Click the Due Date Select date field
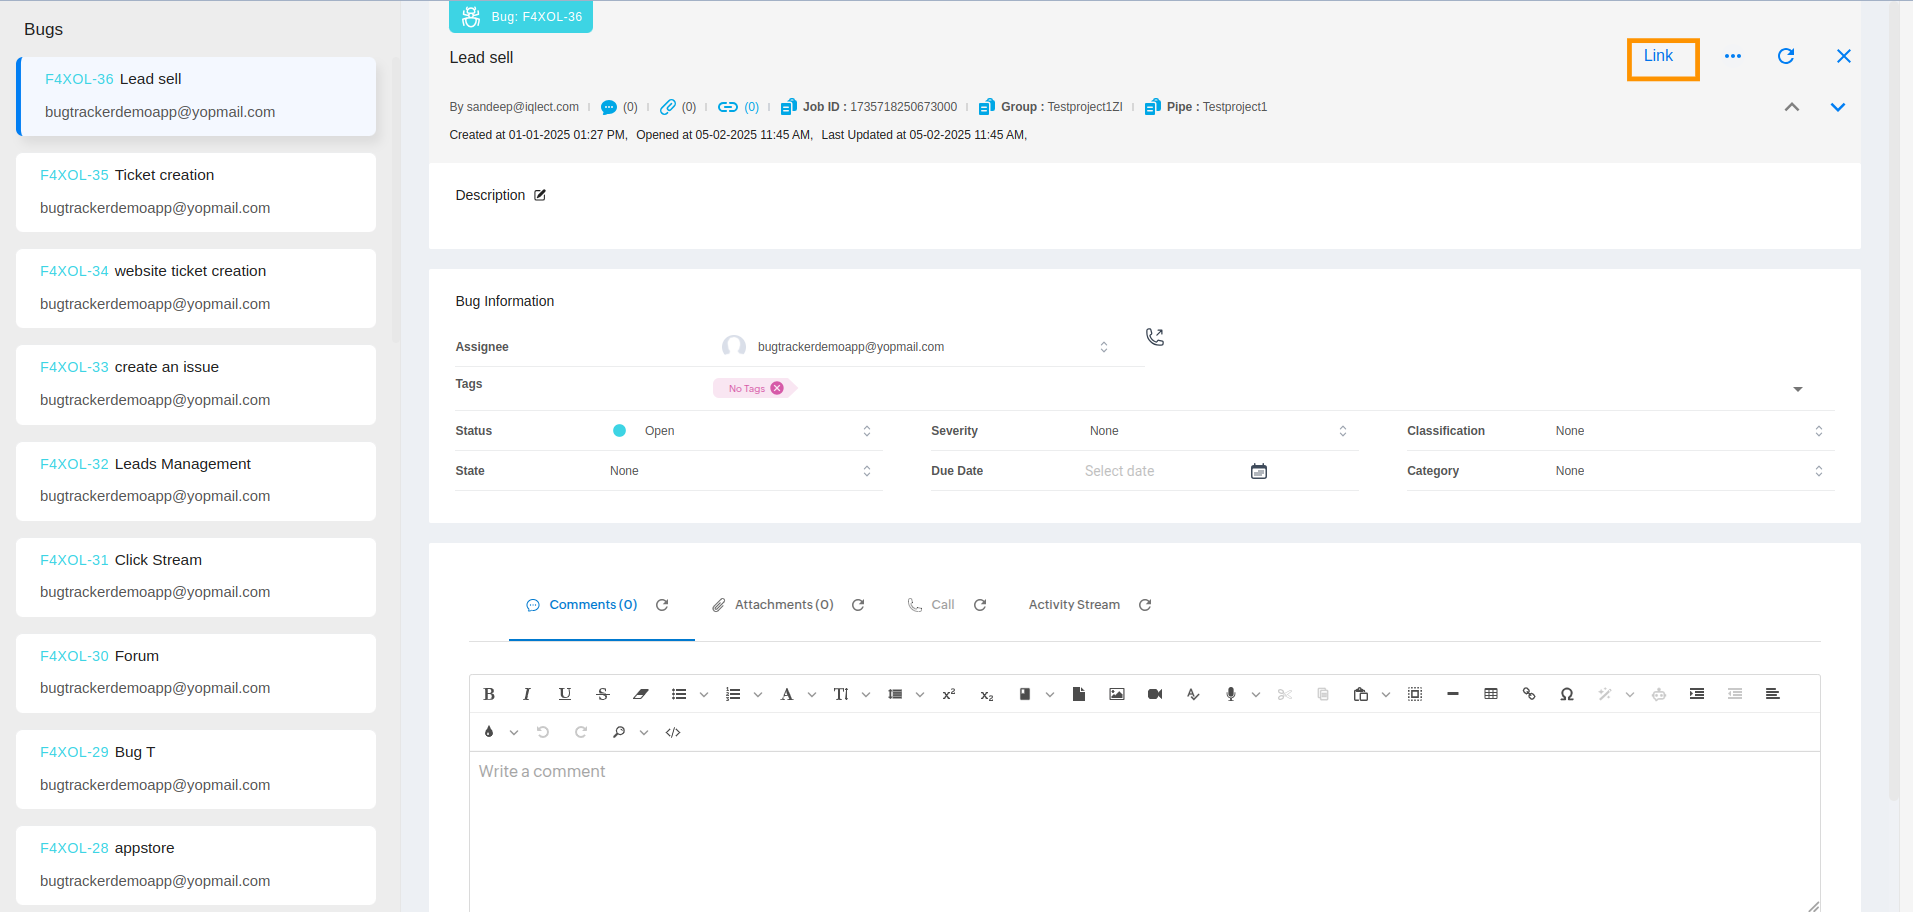The height and width of the screenshot is (912, 1913). pyautogui.click(x=1160, y=471)
